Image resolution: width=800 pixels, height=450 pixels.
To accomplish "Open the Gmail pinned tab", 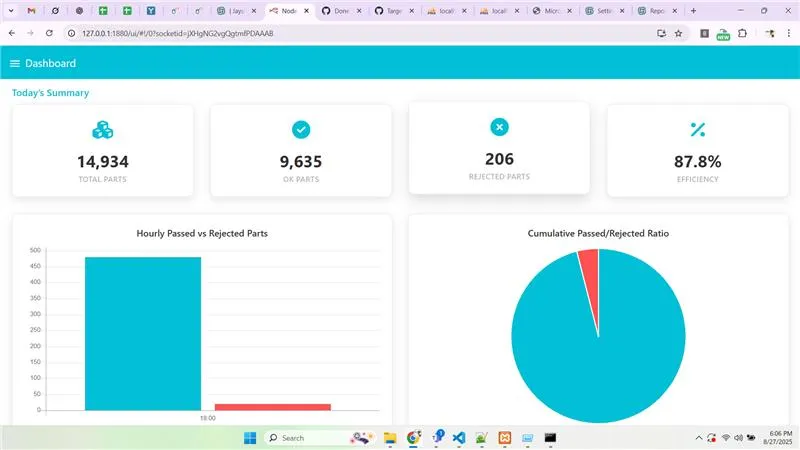I will click(31, 11).
